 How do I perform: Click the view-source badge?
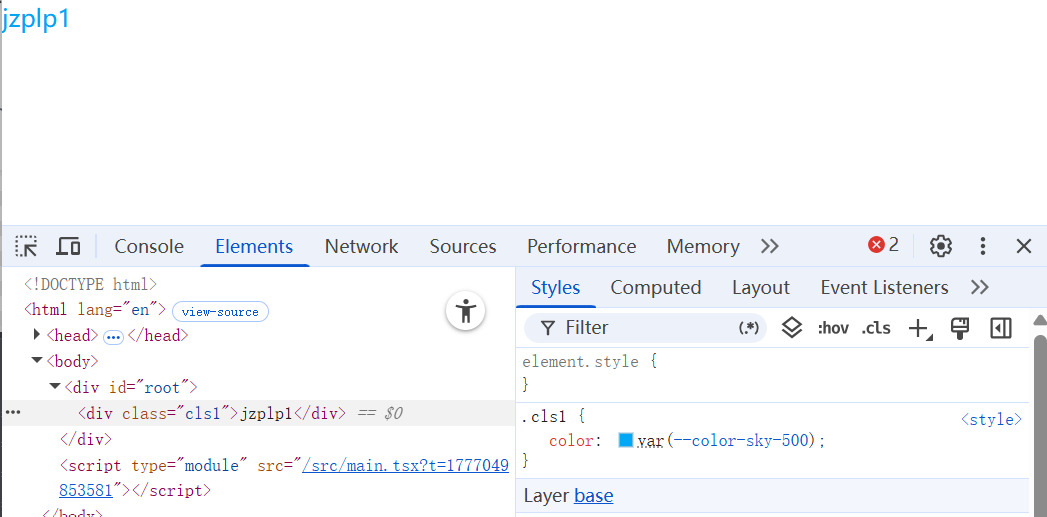(x=220, y=312)
